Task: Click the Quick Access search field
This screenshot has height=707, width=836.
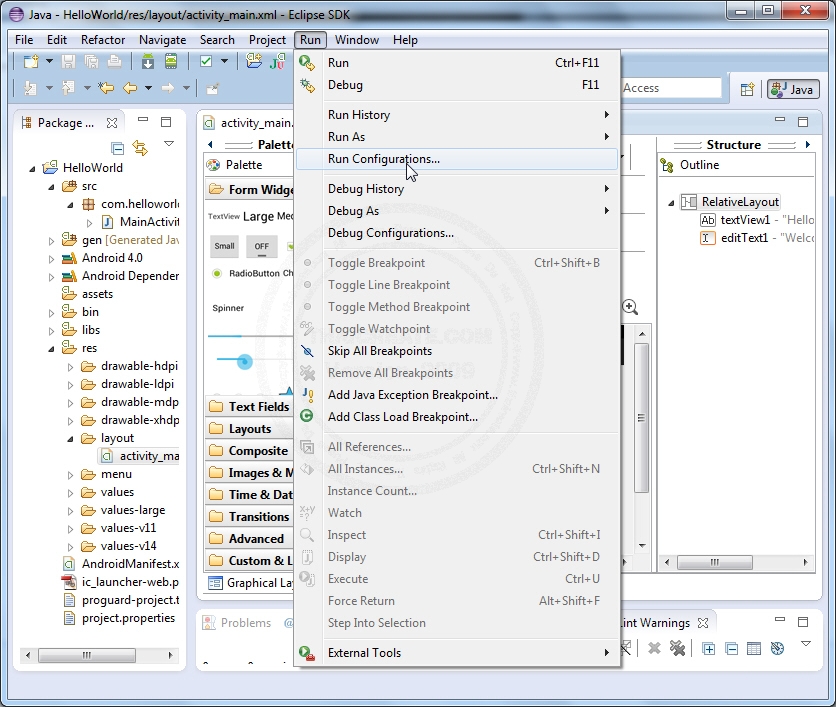Action: point(670,88)
